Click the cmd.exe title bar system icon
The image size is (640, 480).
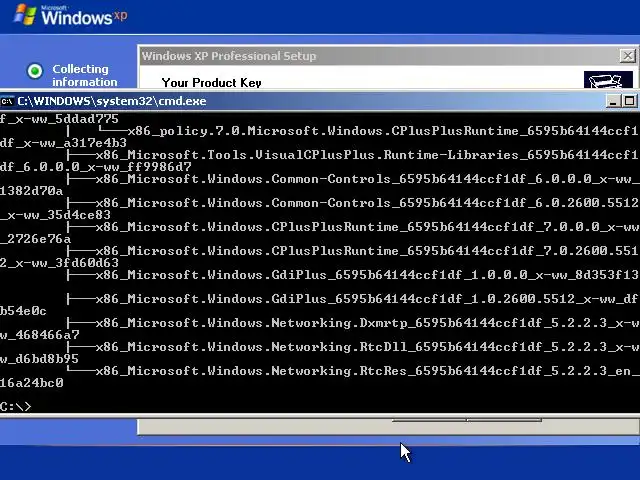[7, 101]
